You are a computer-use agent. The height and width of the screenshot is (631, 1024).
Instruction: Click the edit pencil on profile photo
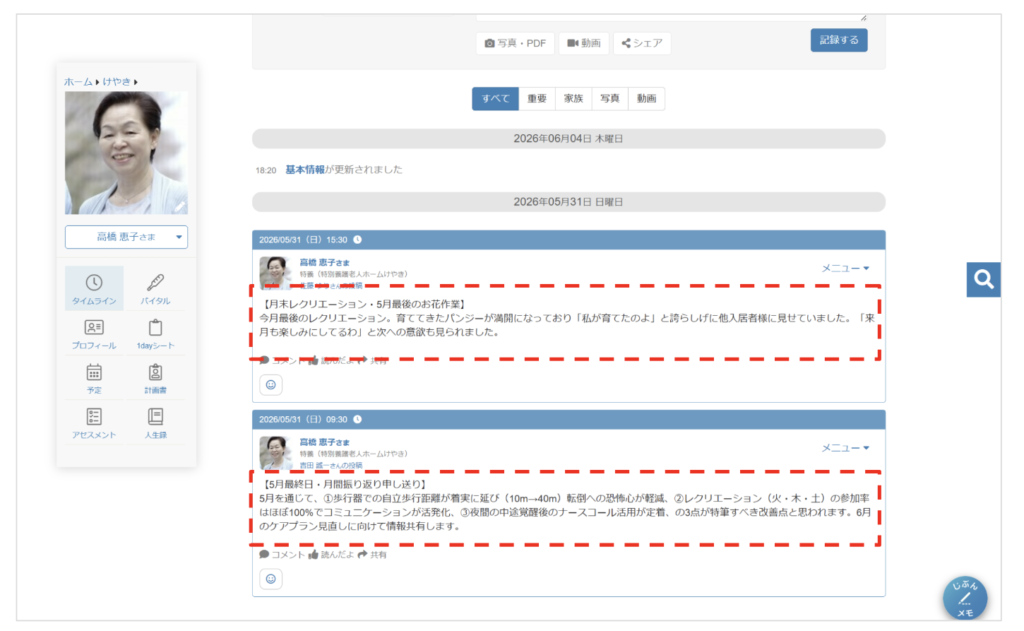coord(180,206)
